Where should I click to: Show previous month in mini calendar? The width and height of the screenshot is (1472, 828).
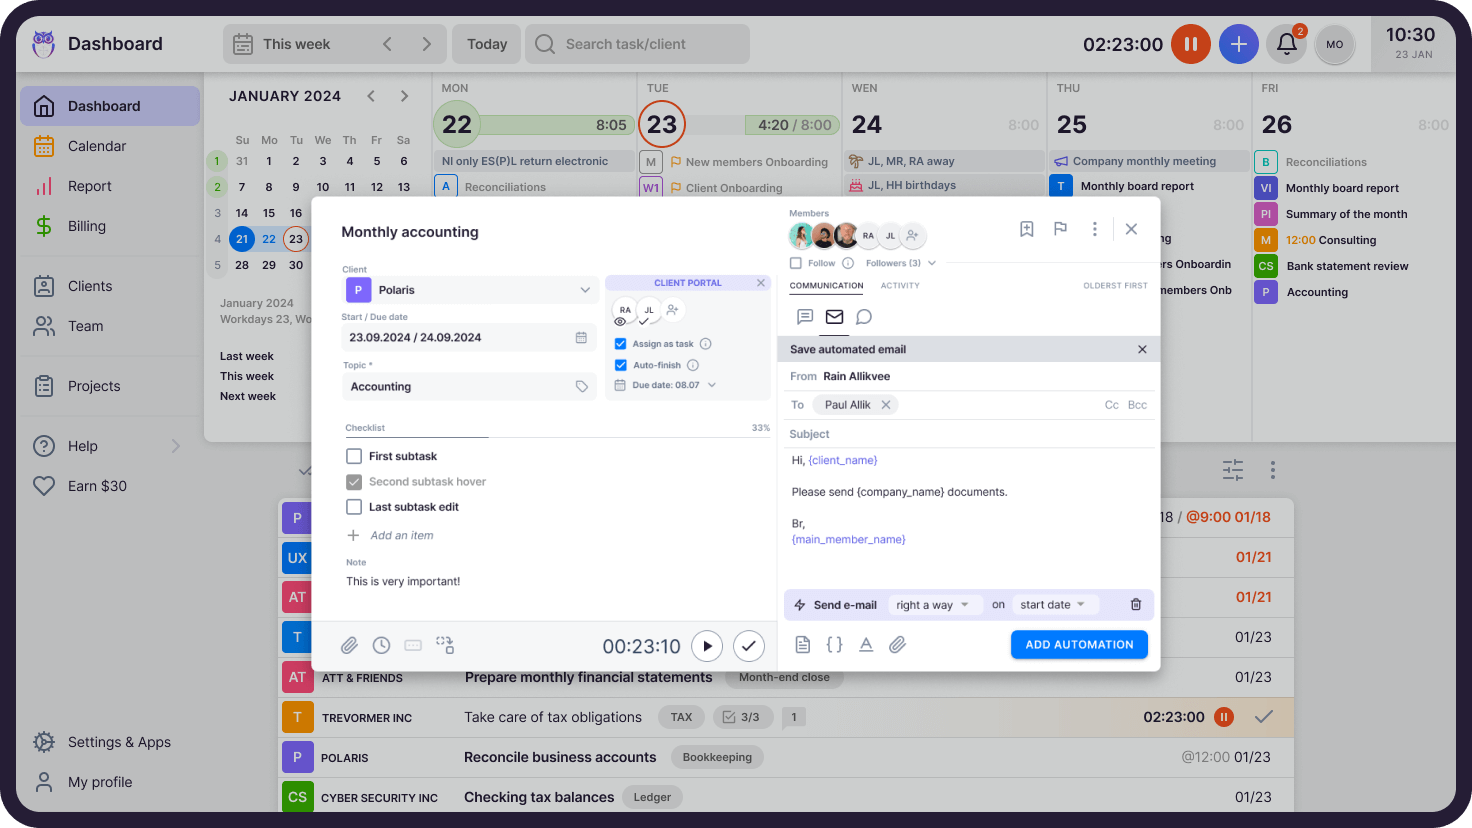[x=371, y=96]
